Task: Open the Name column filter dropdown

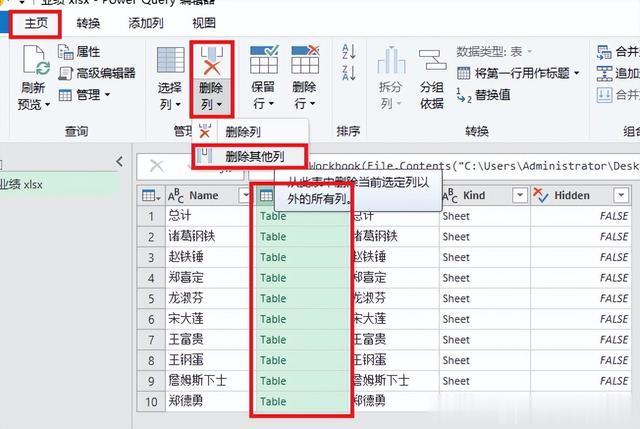Action: [245, 196]
